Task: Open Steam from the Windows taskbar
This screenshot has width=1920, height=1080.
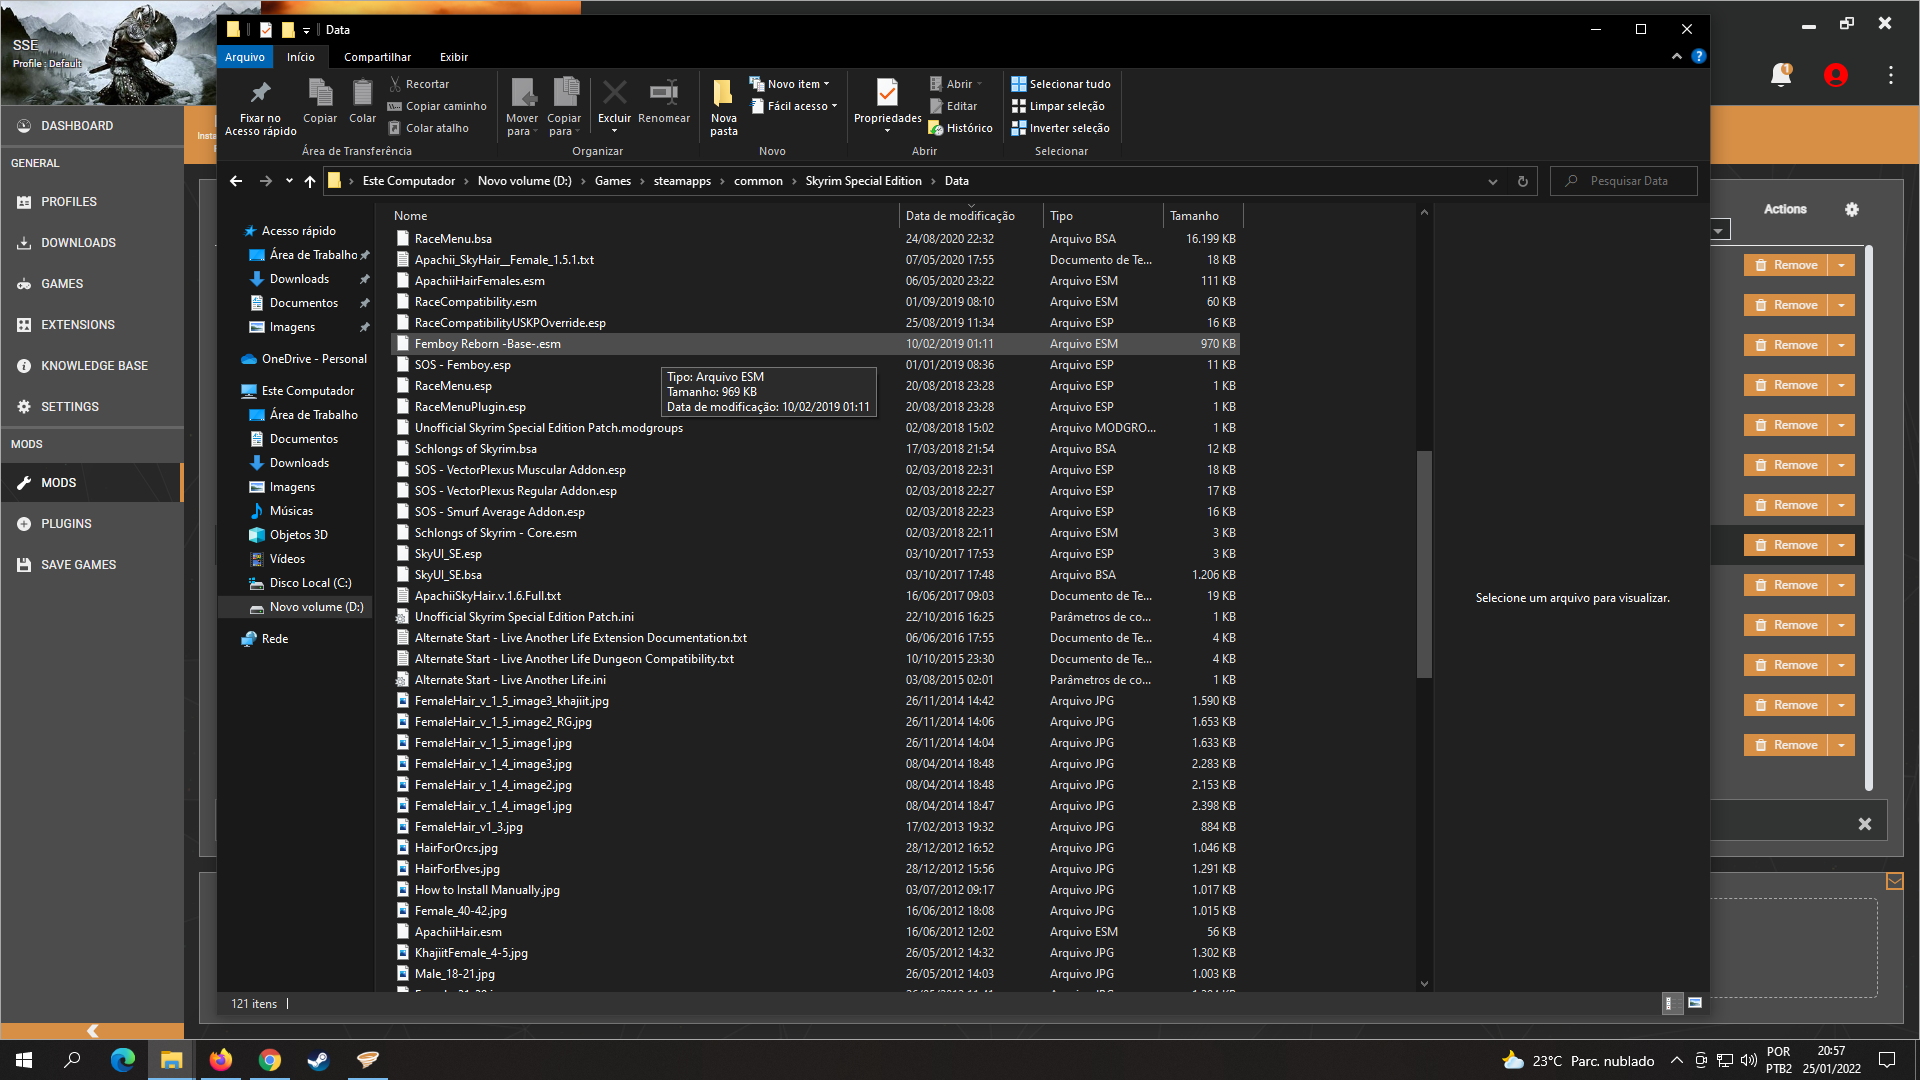Action: click(318, 1060)
